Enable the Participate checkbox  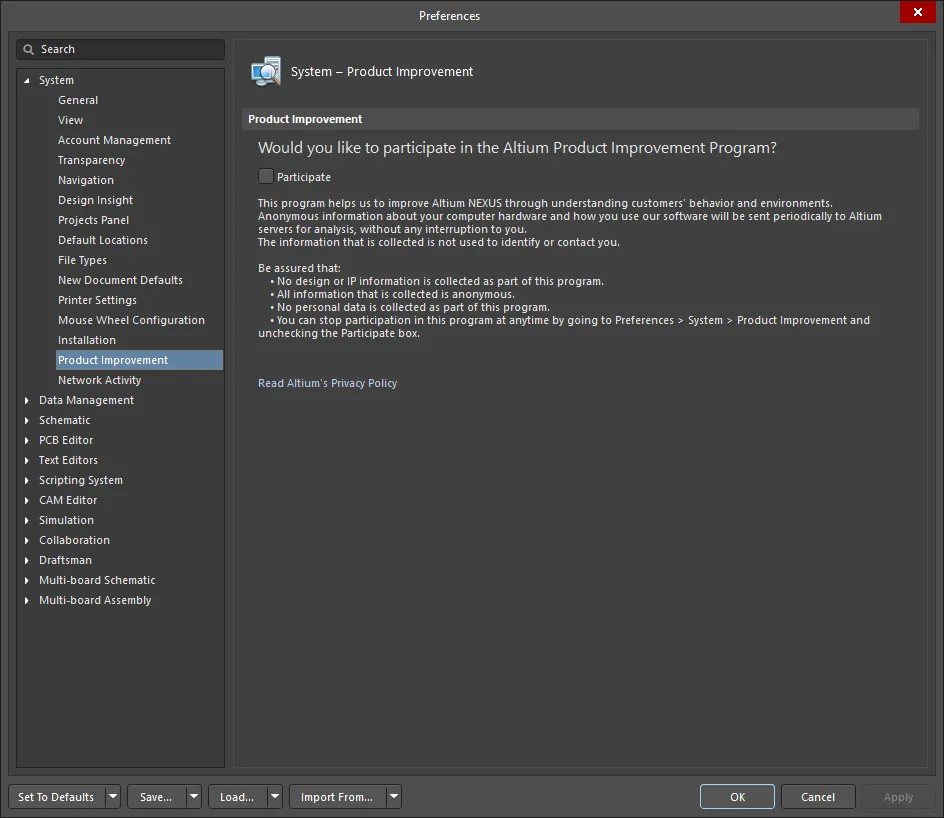pos(266,176)
